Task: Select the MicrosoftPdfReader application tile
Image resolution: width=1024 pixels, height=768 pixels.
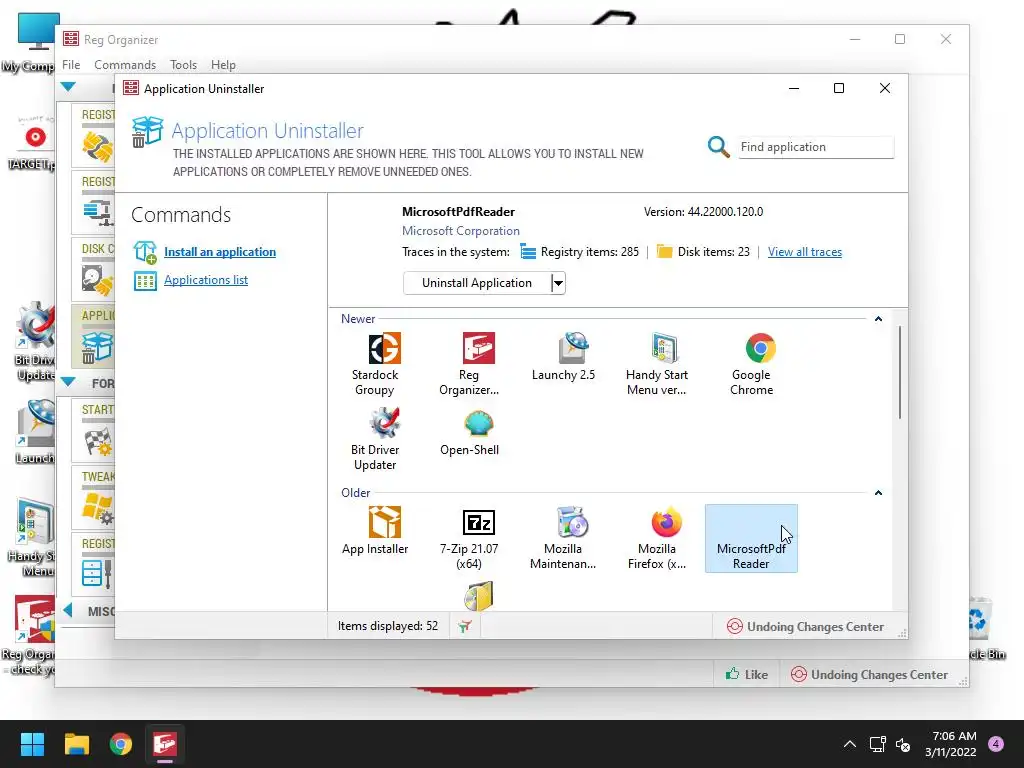Action: pos(751,539)
